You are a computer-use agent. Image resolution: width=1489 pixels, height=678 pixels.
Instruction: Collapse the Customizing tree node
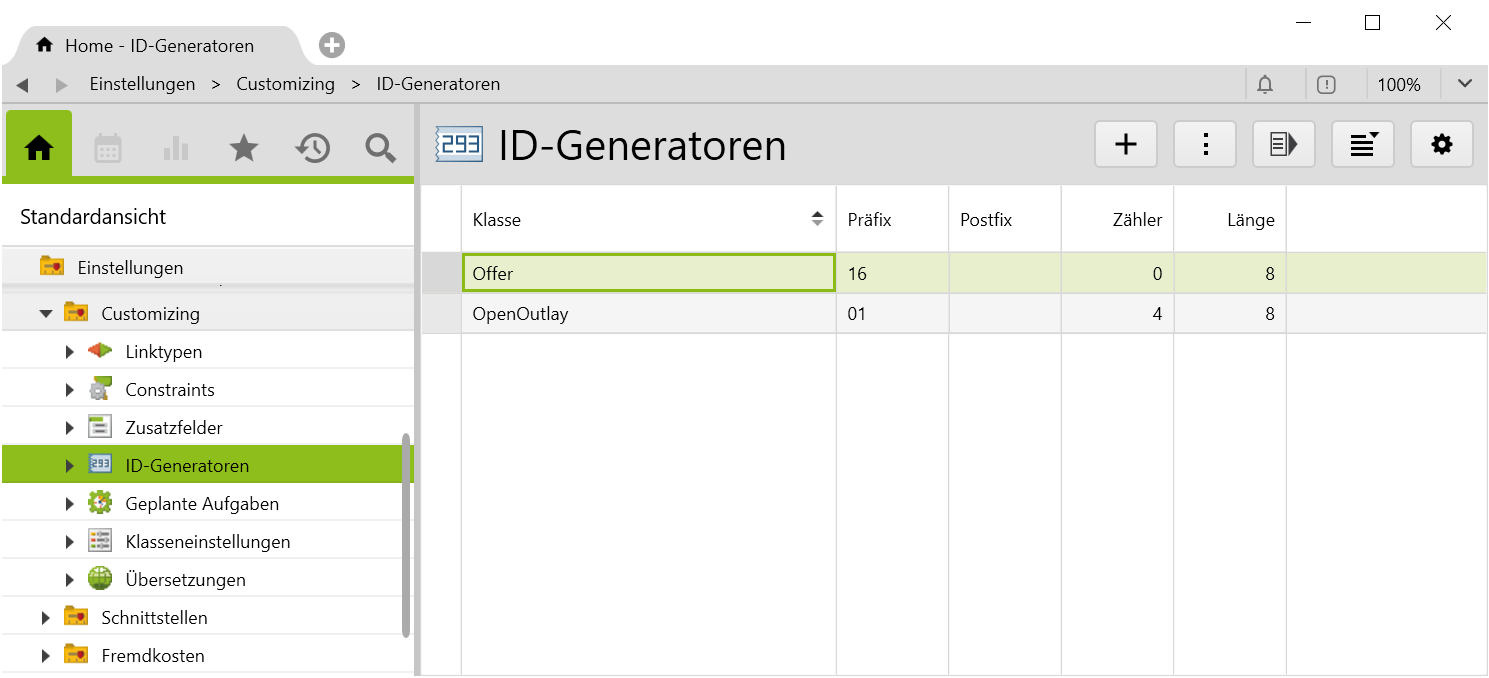(45, 314)
